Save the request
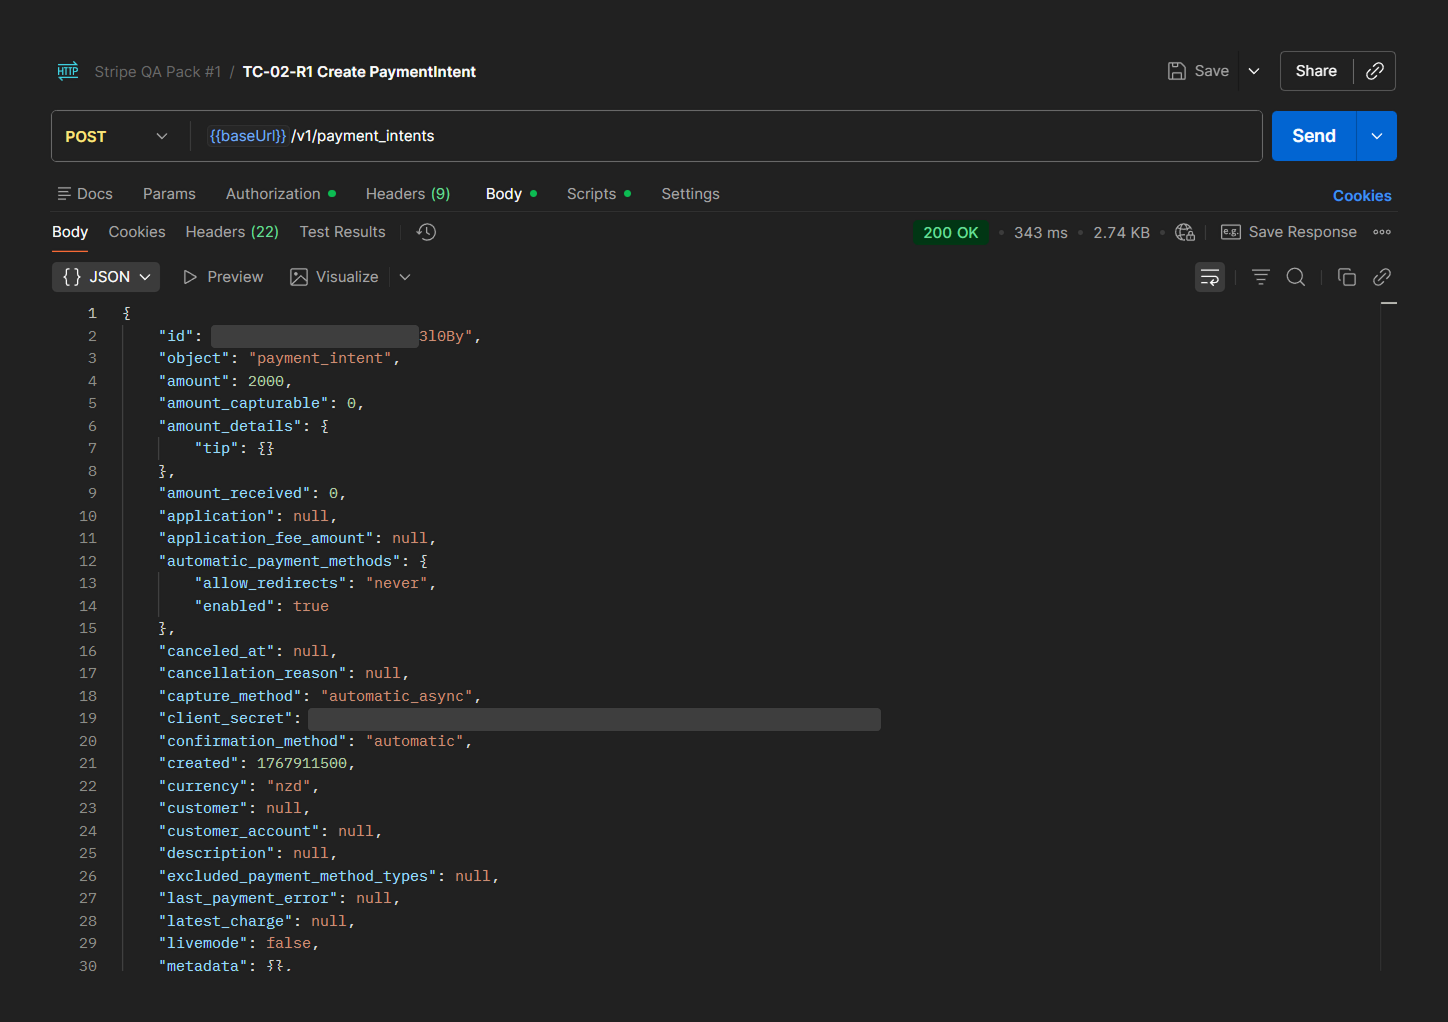This screenshot has width=1448, height=1022. pos(1198,71)
